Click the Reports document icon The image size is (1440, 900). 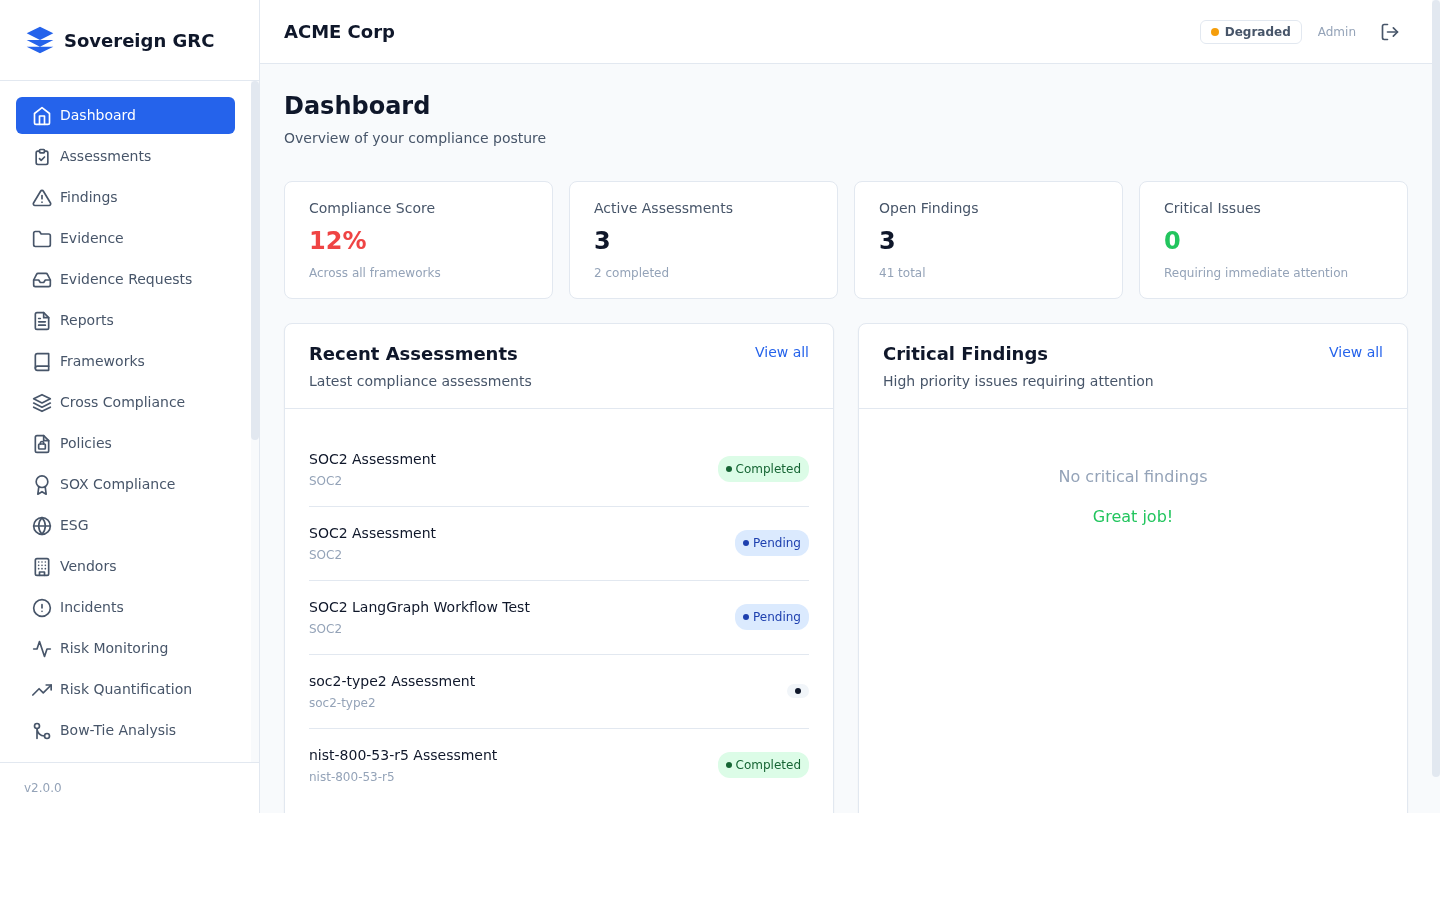[x=41, y=320]
